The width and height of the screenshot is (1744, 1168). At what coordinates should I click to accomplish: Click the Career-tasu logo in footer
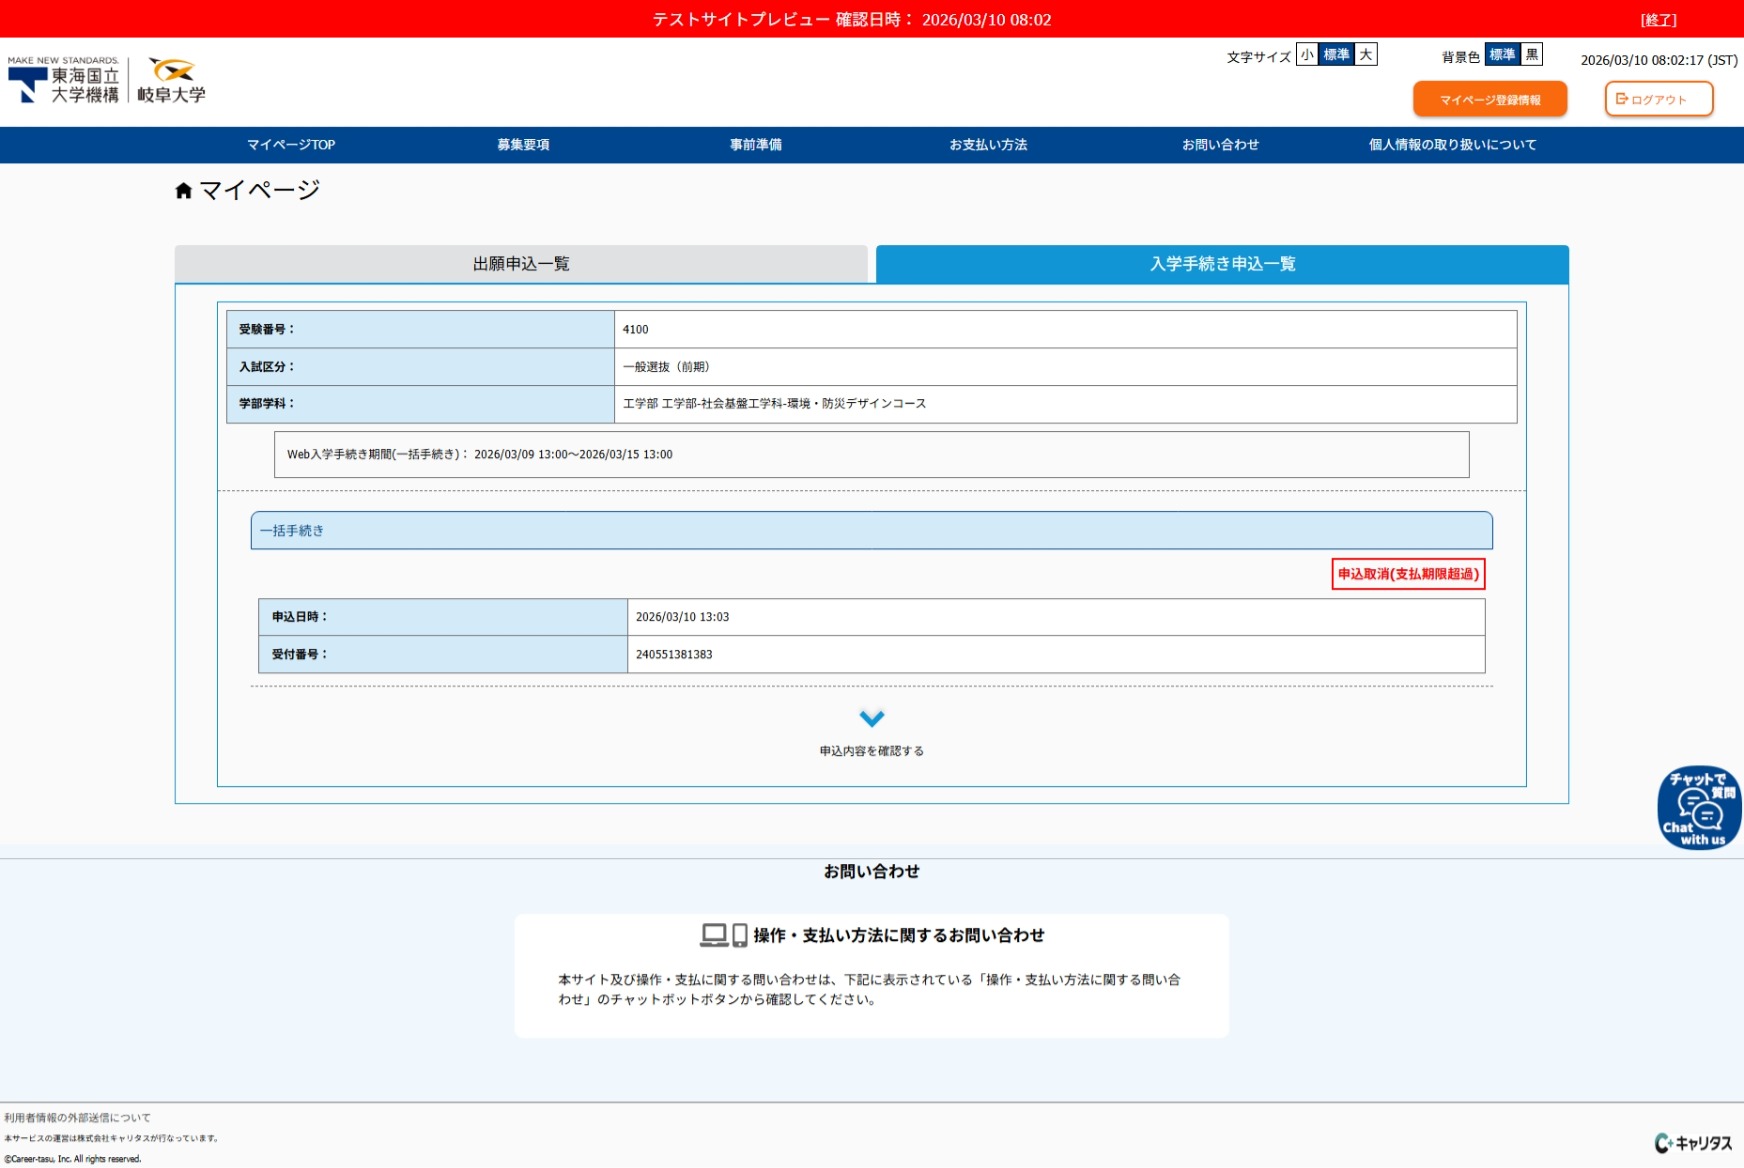(1693, 1142)
